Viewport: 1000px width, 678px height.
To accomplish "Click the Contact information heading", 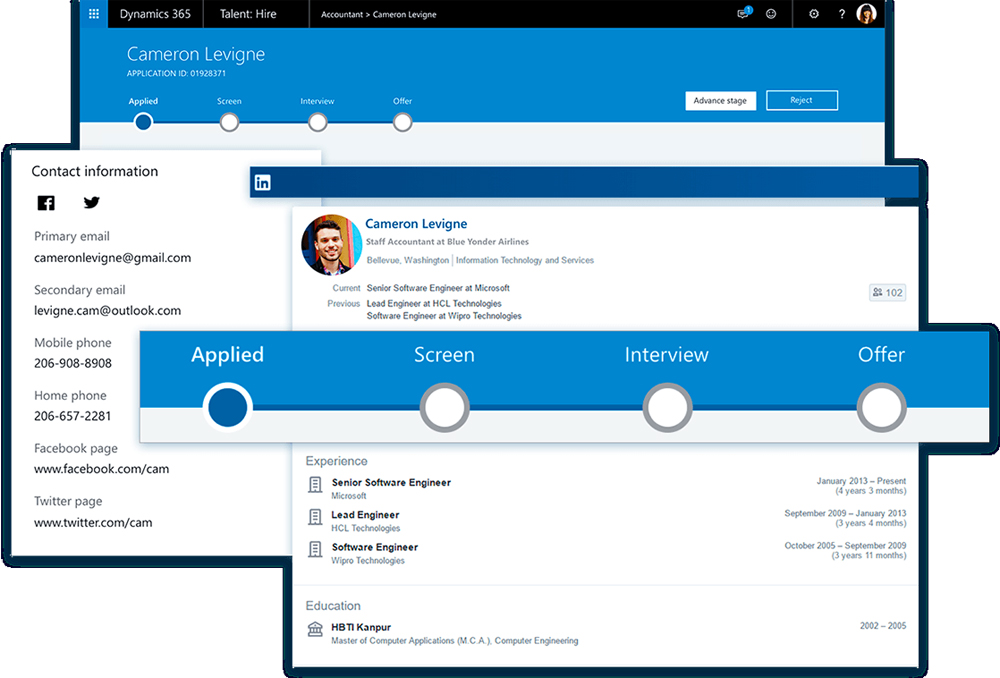I will click(95, 172).
